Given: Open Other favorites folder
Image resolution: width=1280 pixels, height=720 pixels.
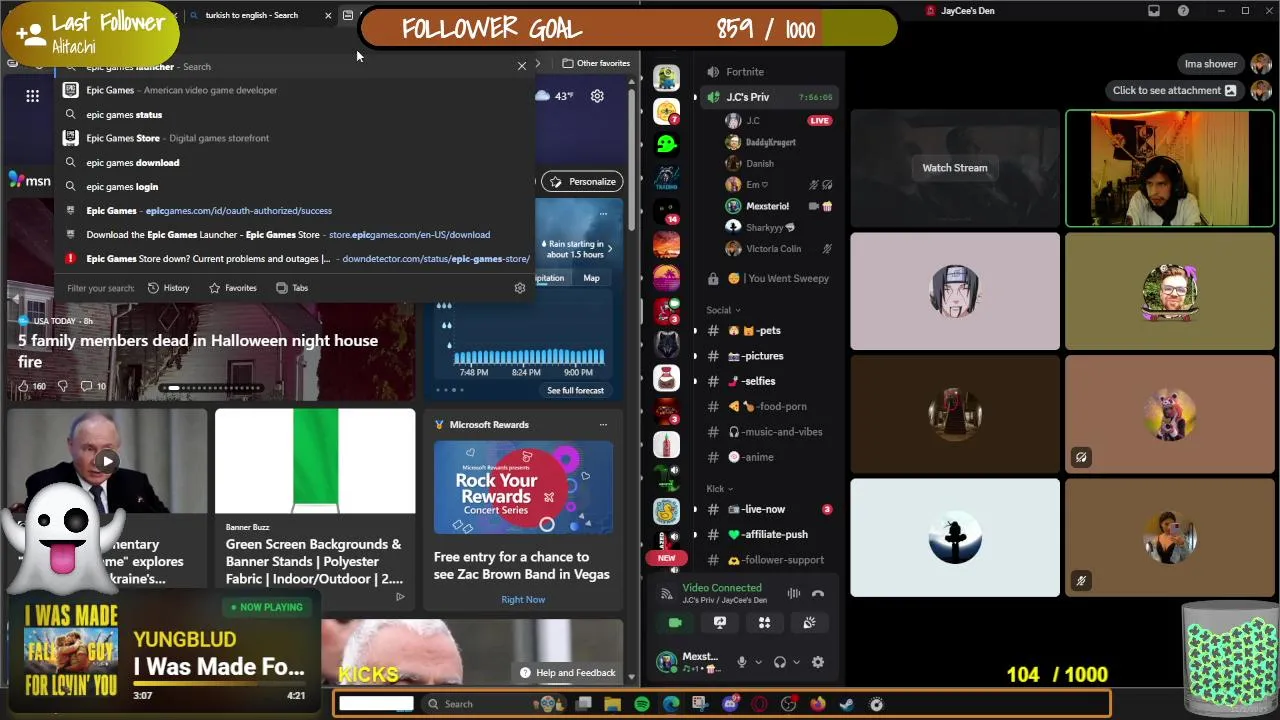Looking at the screenshot, I should pos(596,63).
